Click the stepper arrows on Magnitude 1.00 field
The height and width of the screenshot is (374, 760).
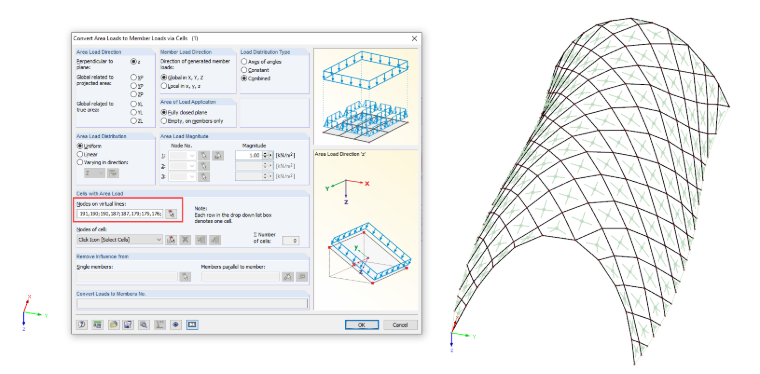pyautogui.click(x=265, y=156)
